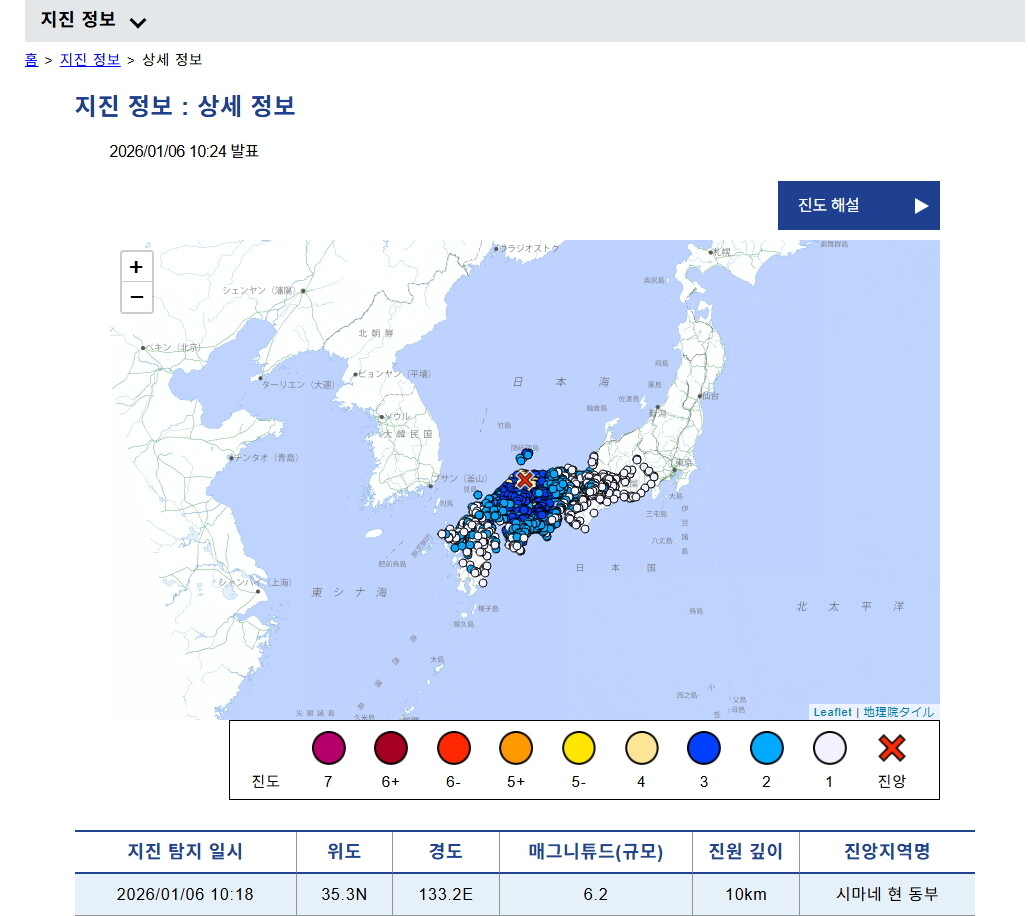Click the 東シナ海 label on the map

point(349,592)
